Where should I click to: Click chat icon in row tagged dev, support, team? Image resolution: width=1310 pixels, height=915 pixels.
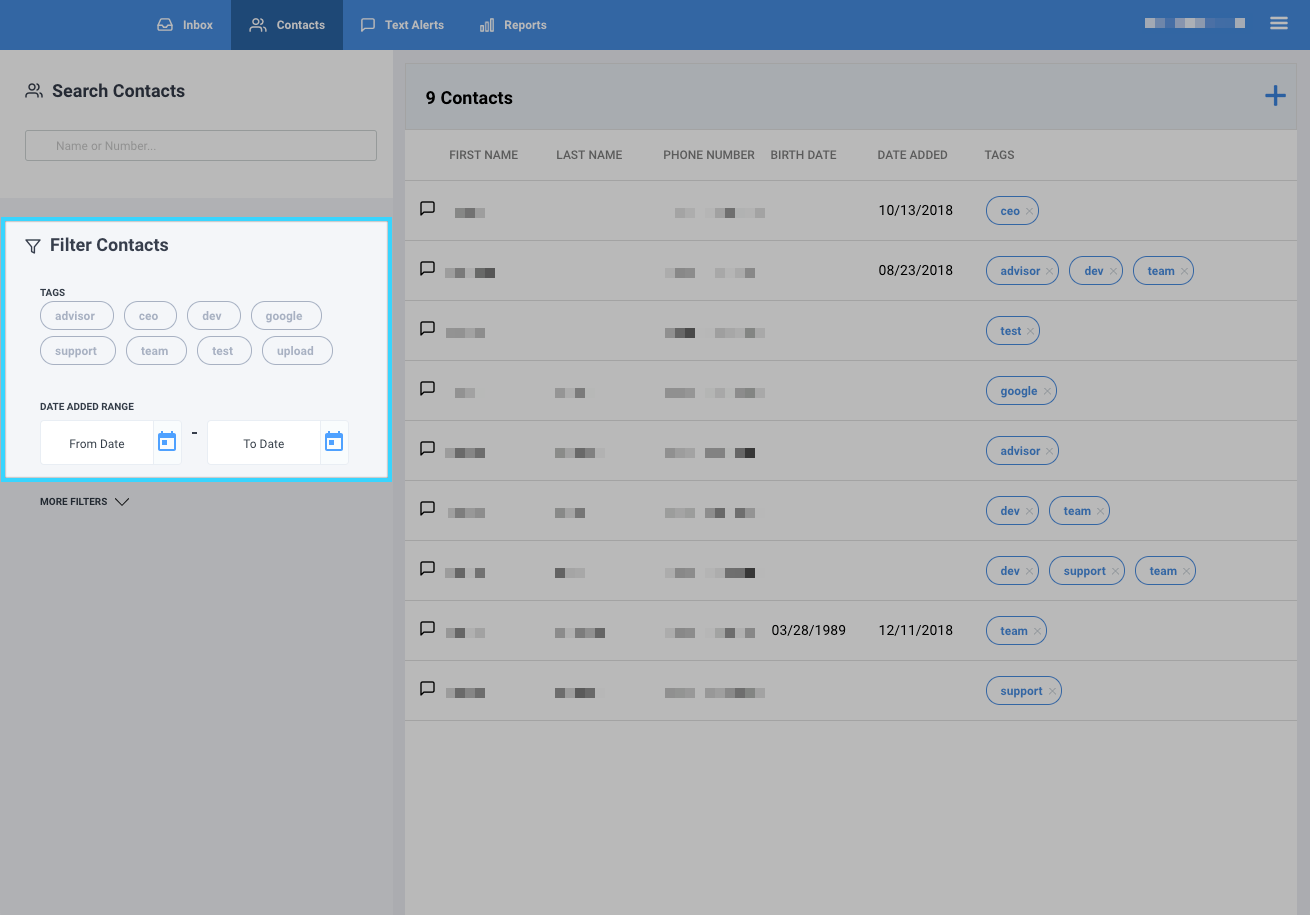pyautogui.click(x=427, y=569)
